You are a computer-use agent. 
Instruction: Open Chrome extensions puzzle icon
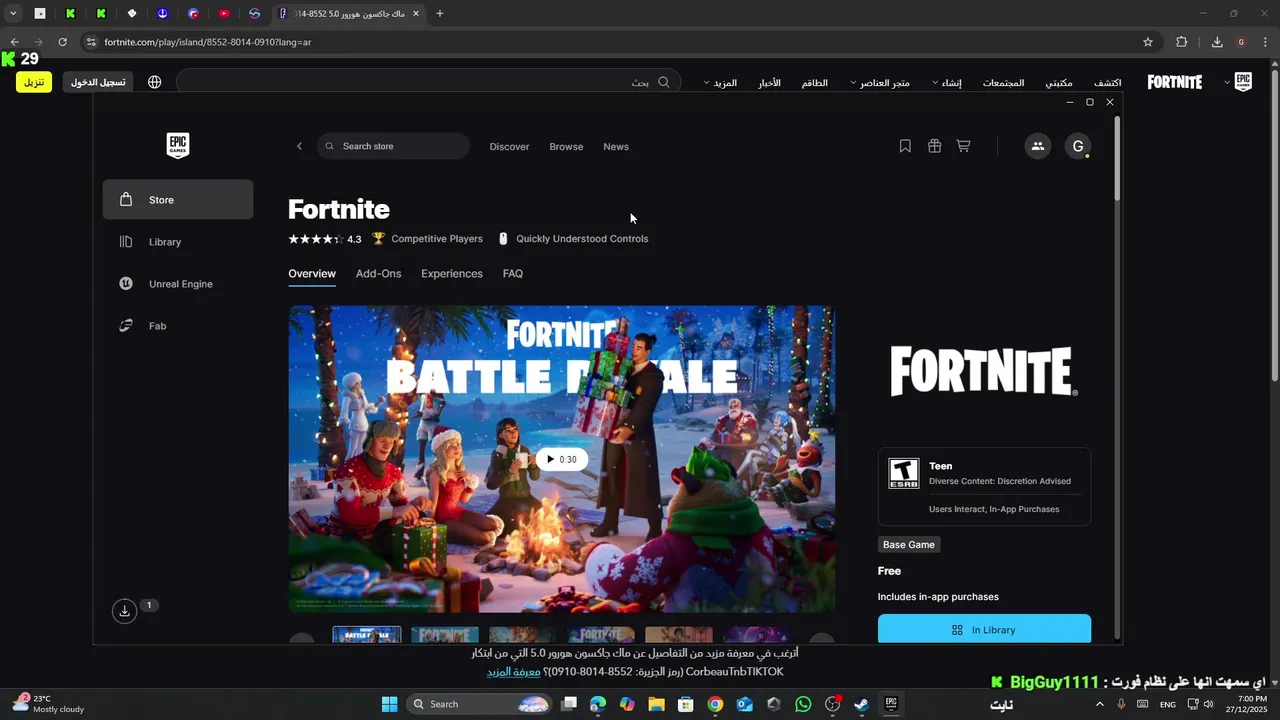pyautogui.click(x=1182, y=42)
